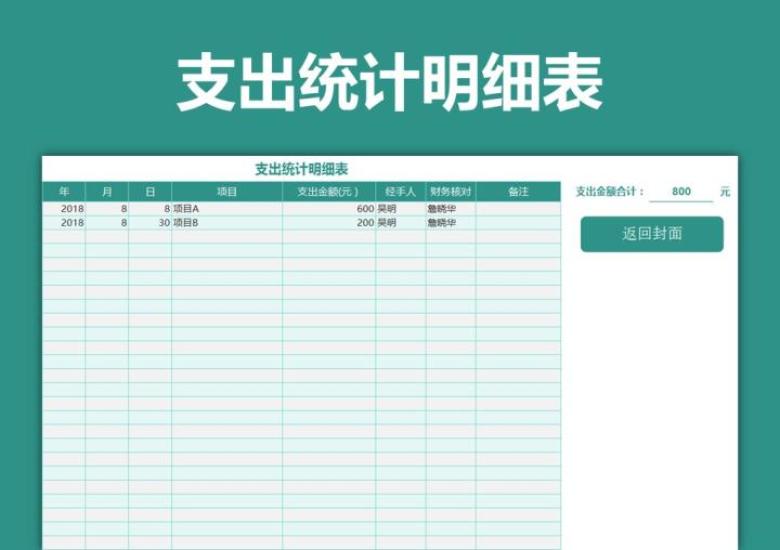Click the 项目A cell
The height and width of the screenshot is (550, 780).
pos(227,208)
